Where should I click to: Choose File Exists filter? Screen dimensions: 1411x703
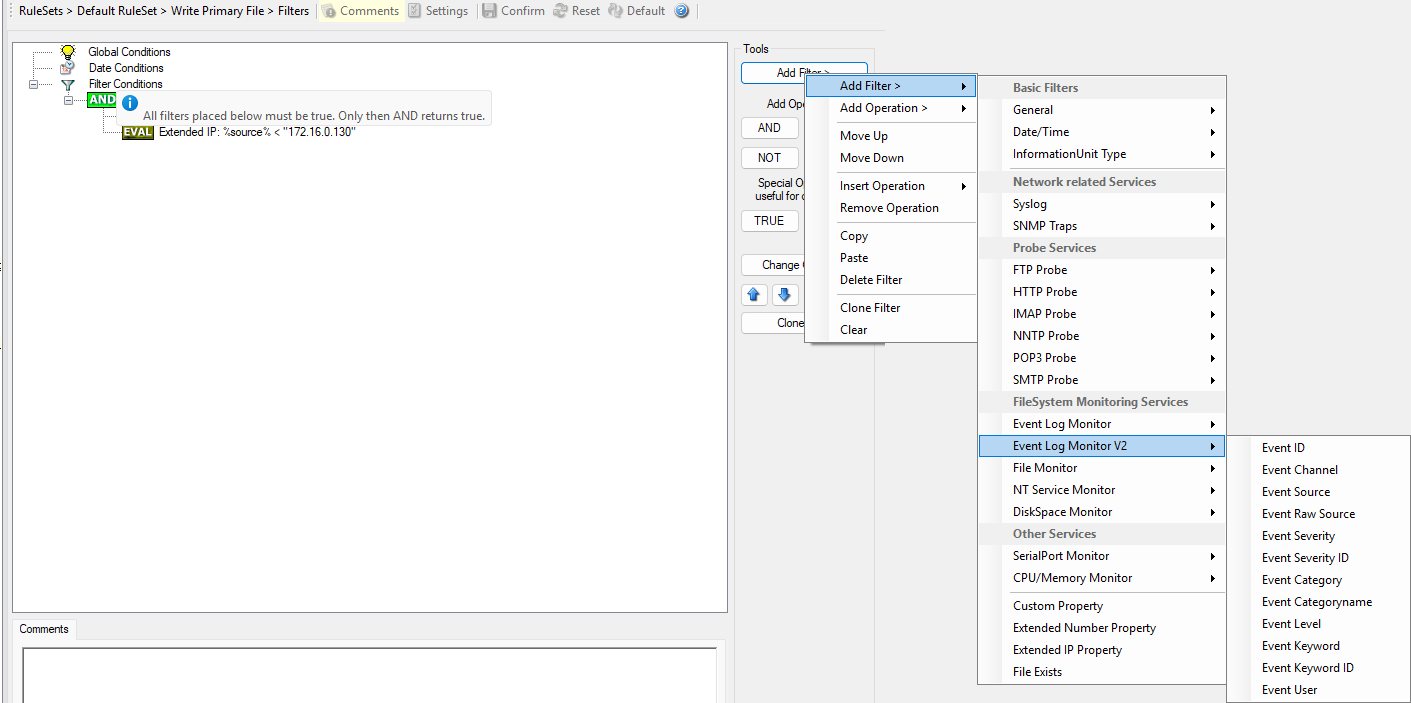1102,672
